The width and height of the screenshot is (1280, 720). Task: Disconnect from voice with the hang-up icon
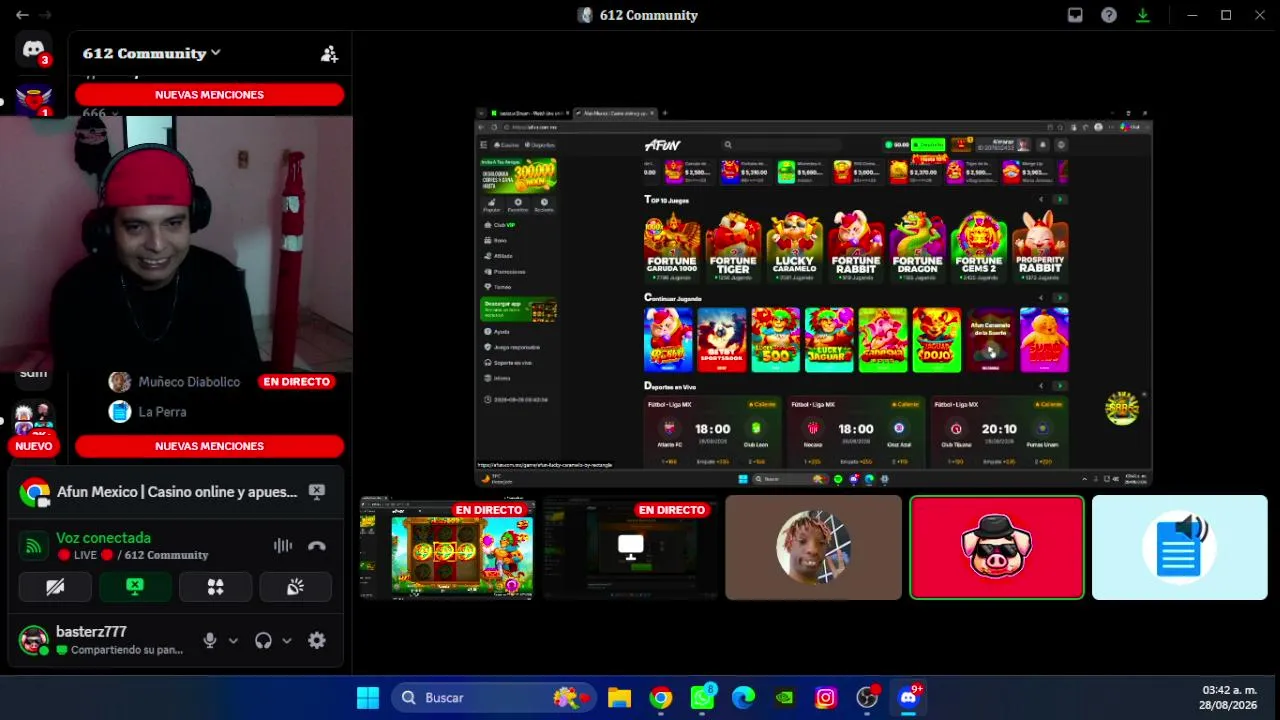click(x=317, y=546)
